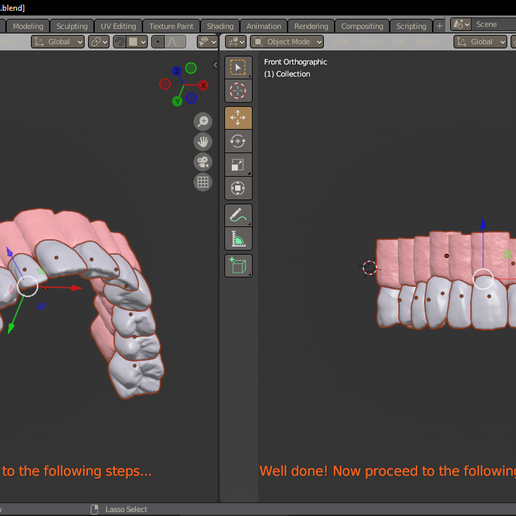The height and width of the screenshot is (516, 516).
Task: Click the green Y move arrow in left viewport
Action: [11, 328]
